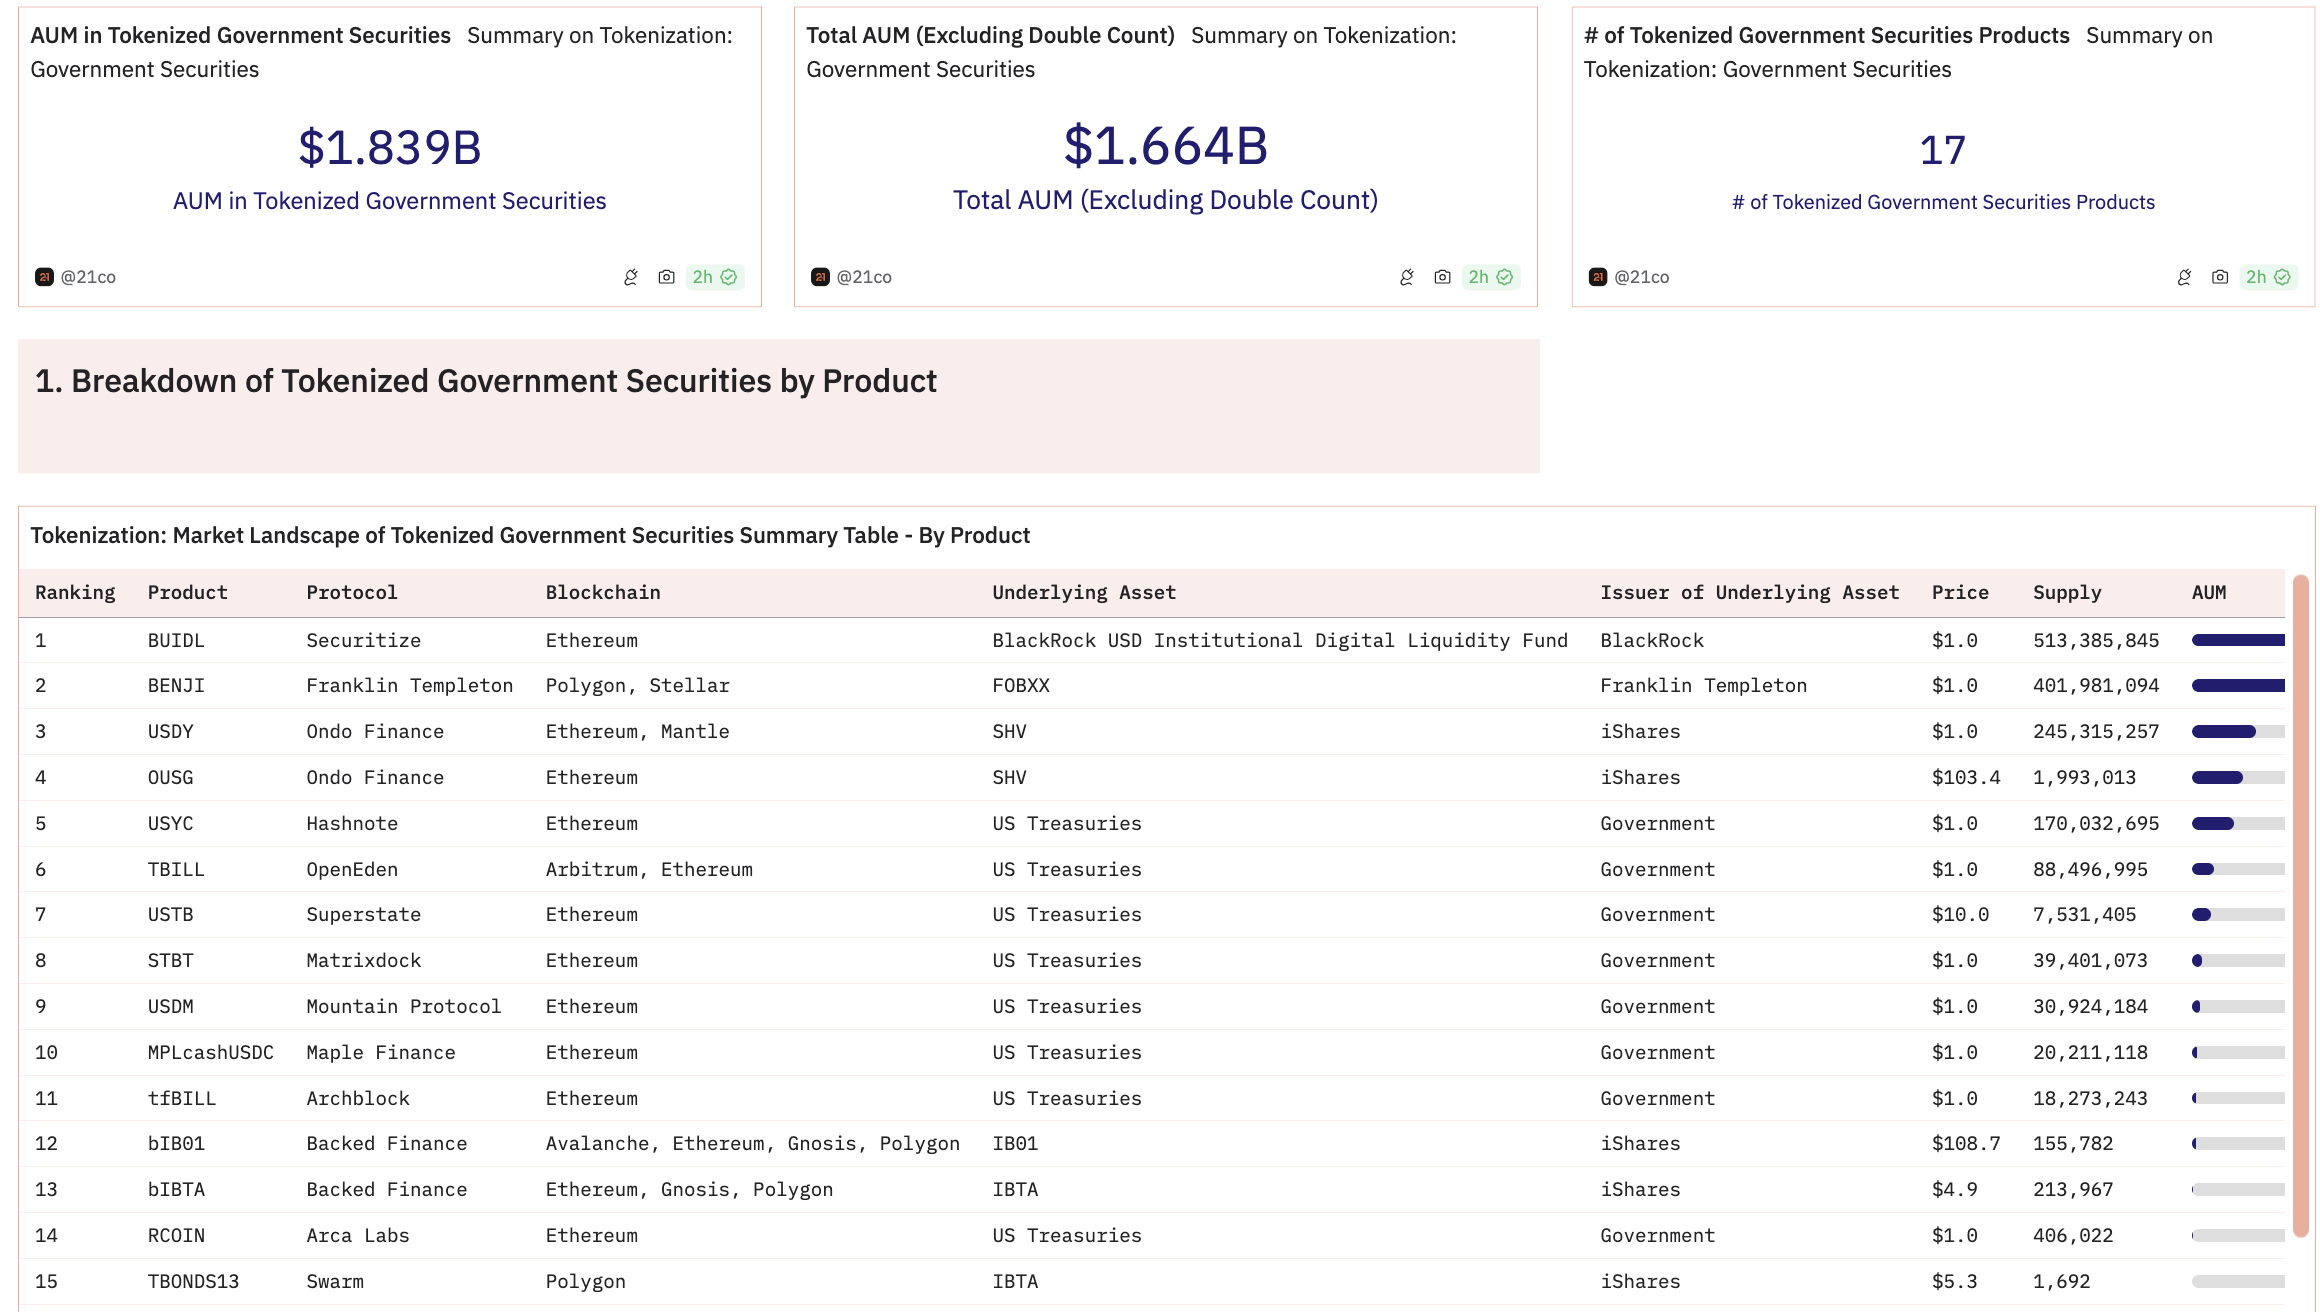Click the AUM bar in the TBILL row

(x=2238, y=869)
